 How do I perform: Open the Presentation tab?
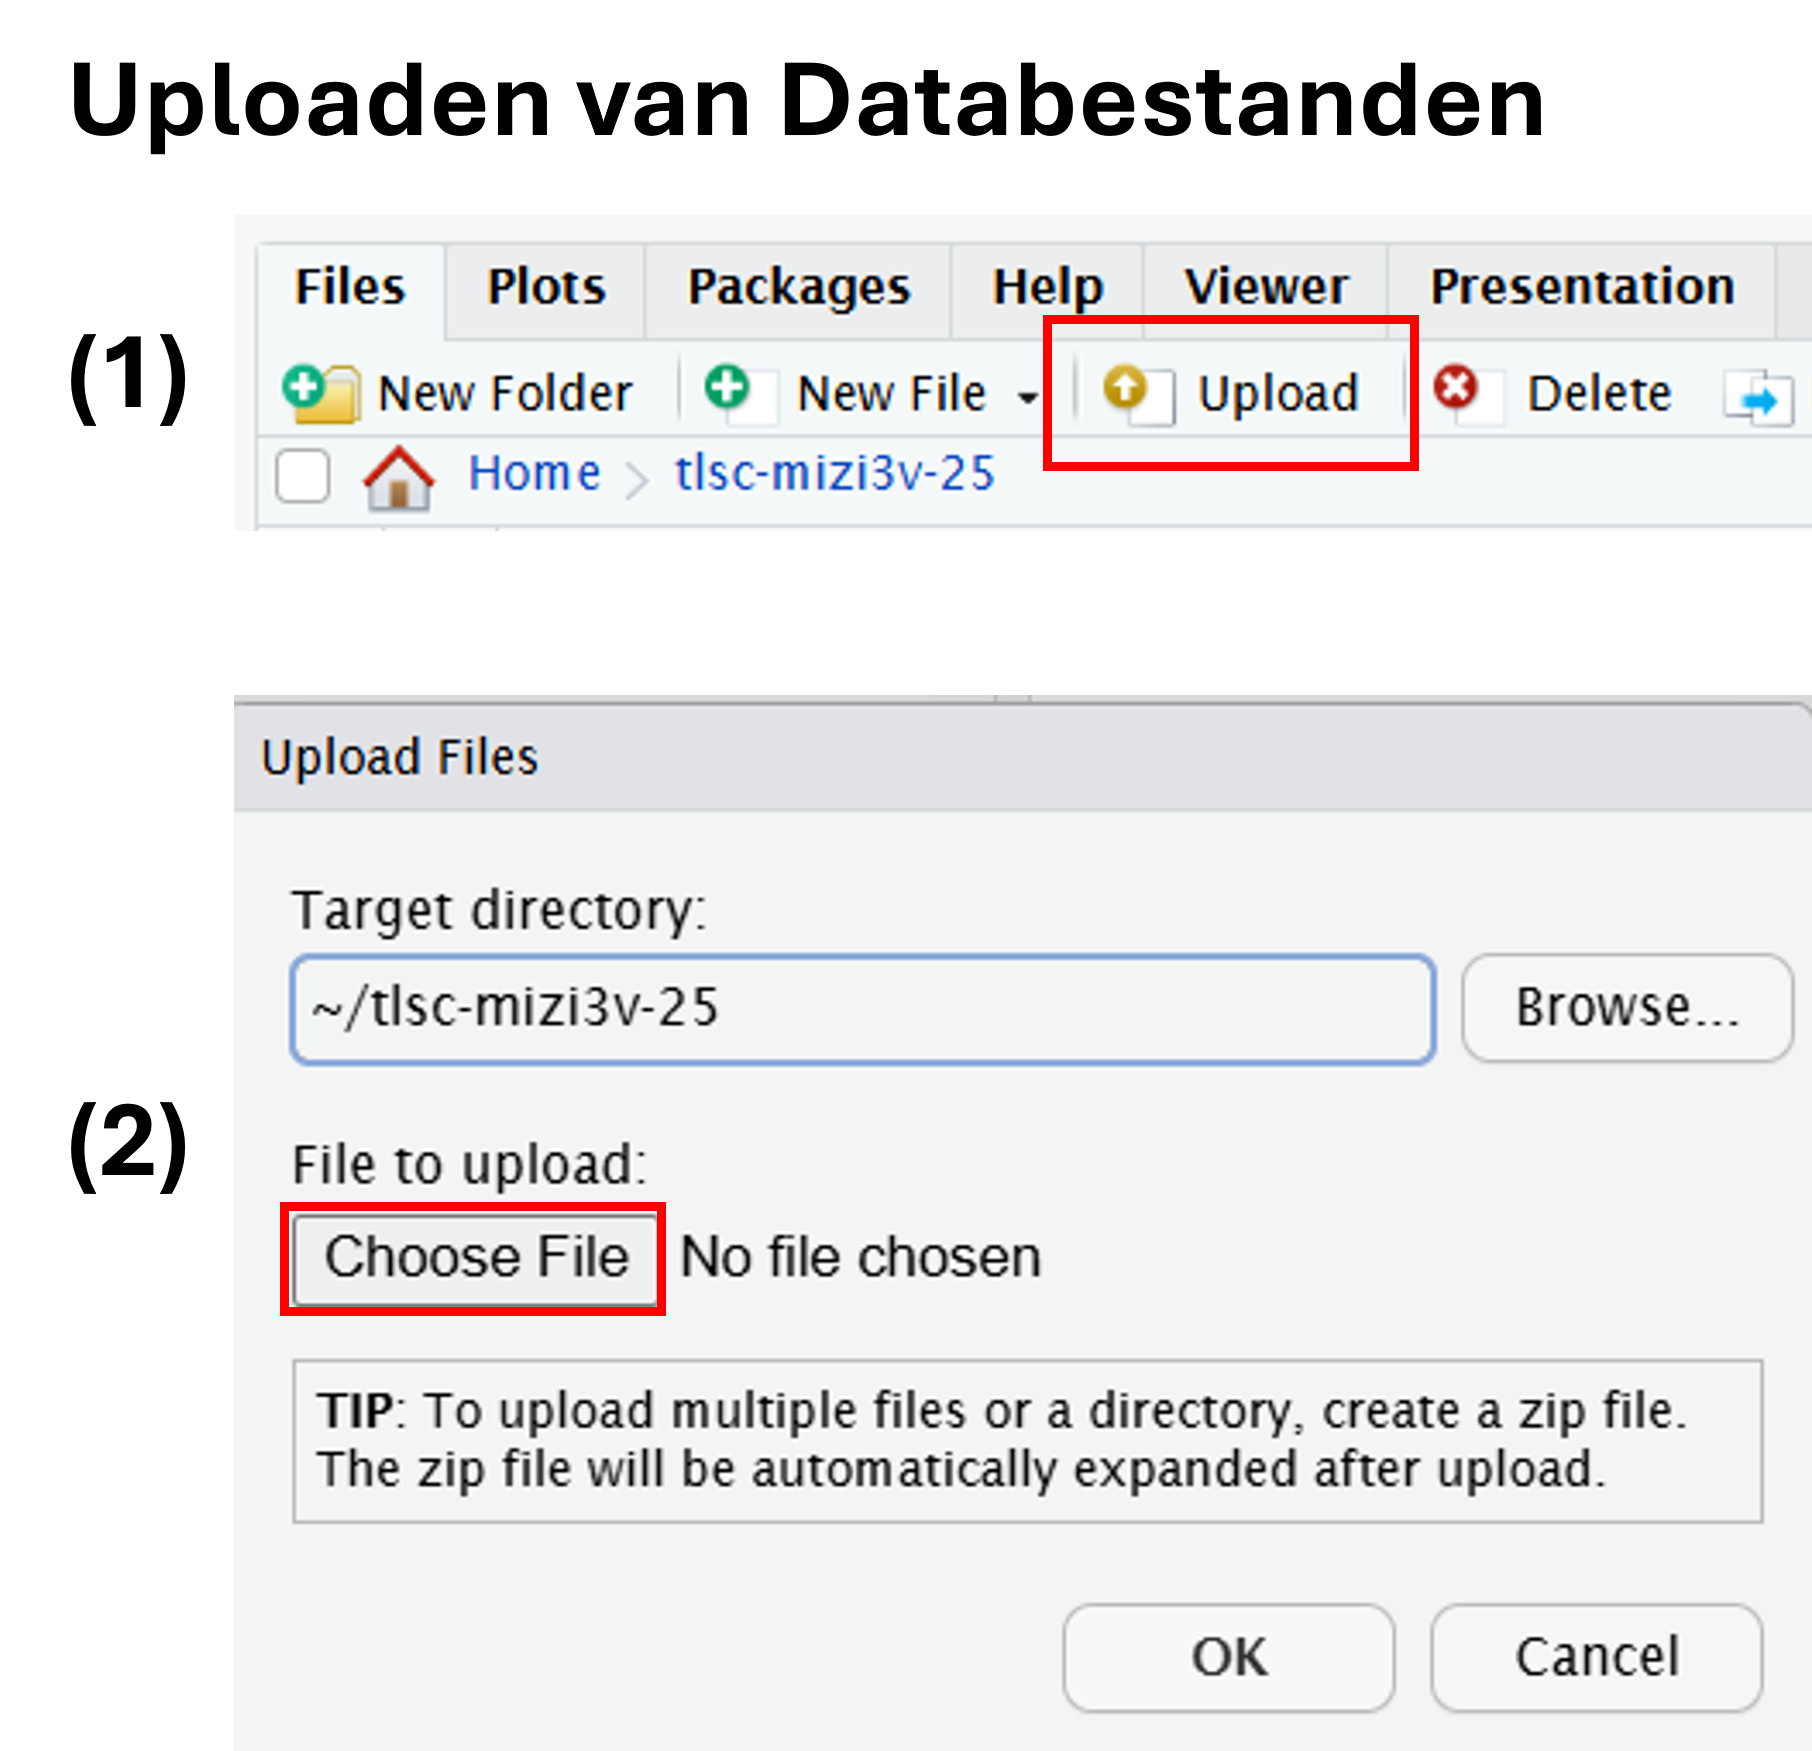(1582, 286)
